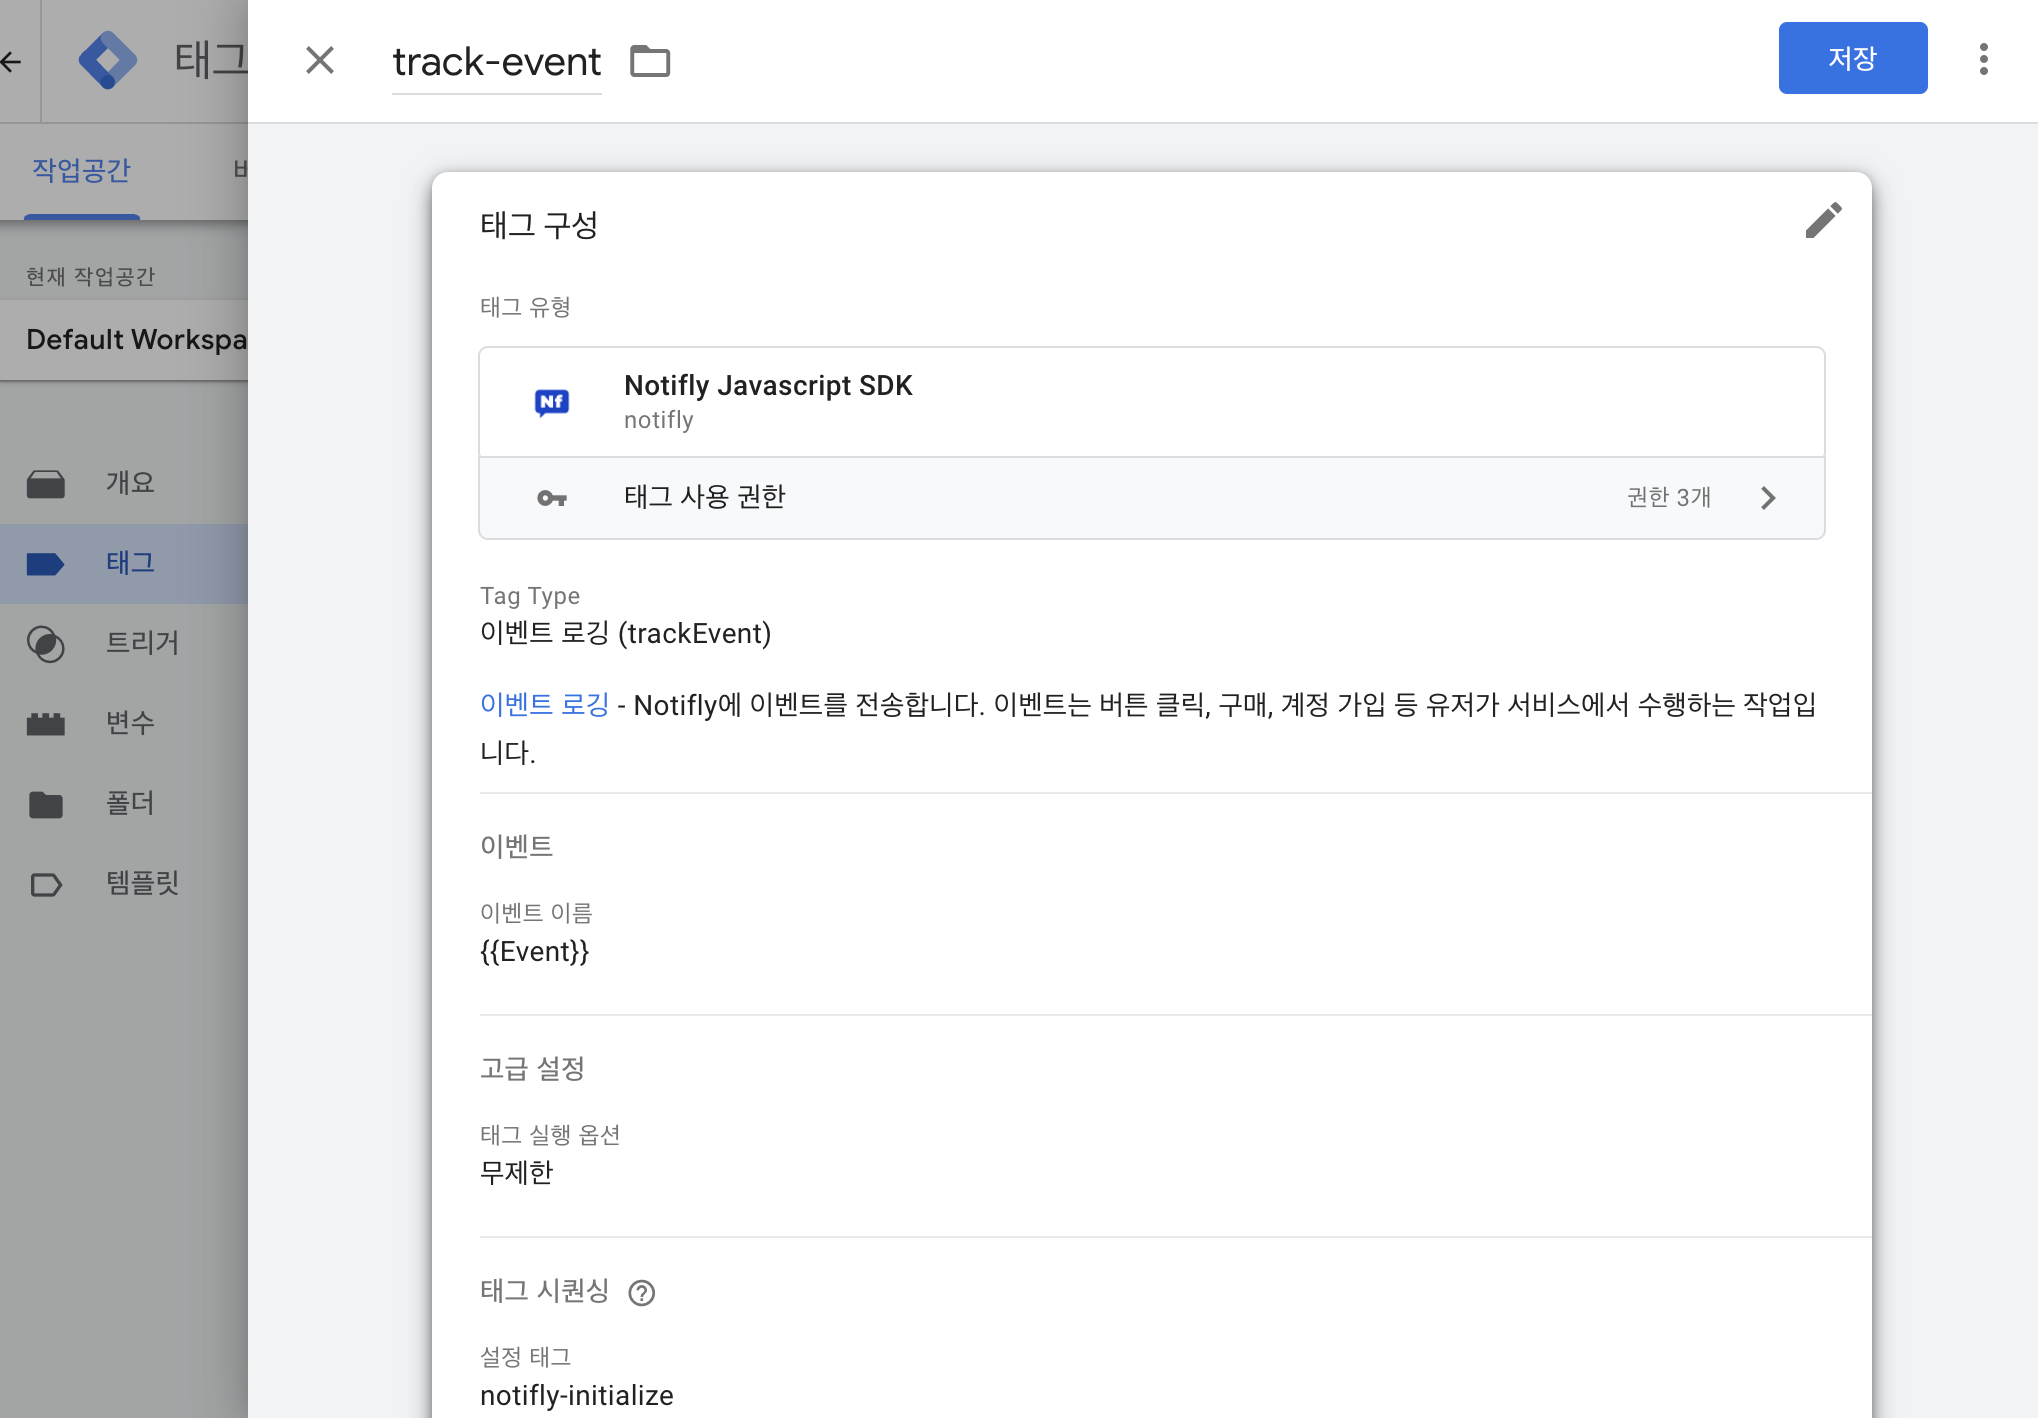Image resolution: width=2038 pixels, height=1418 pixels.
Task: Click the Notifly Javascript SDK logo icon
Action: (x=552, y=400)
